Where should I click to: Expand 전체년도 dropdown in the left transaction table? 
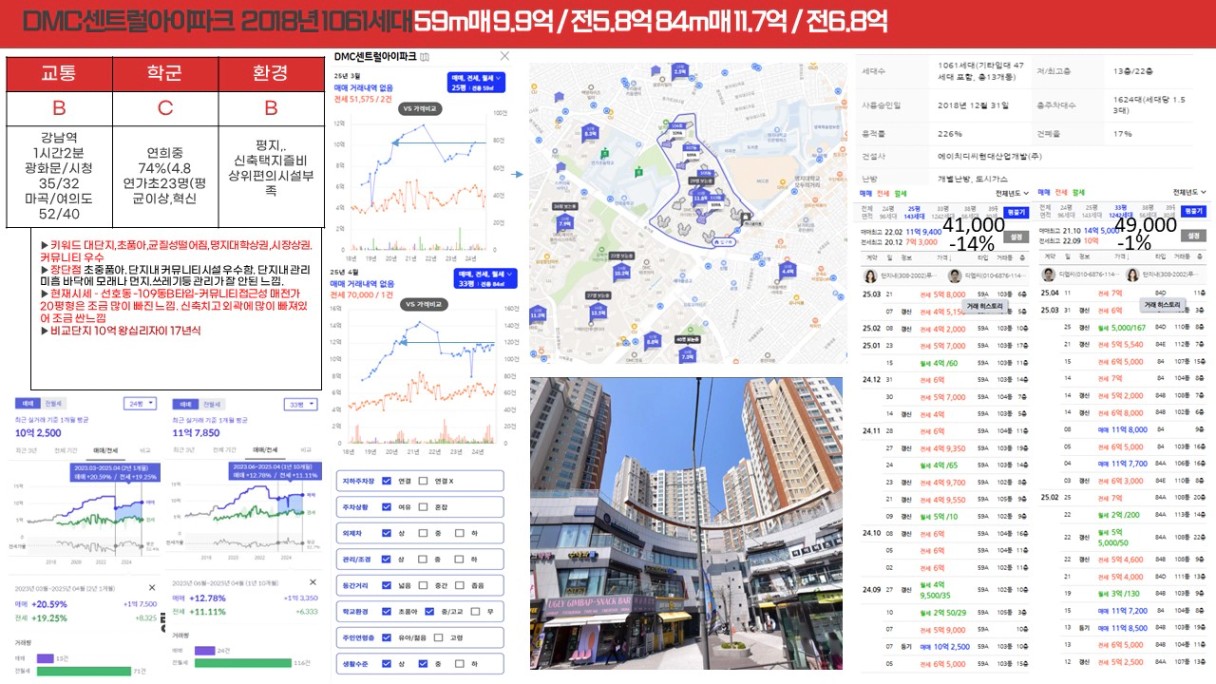(x=1011, y=191)
